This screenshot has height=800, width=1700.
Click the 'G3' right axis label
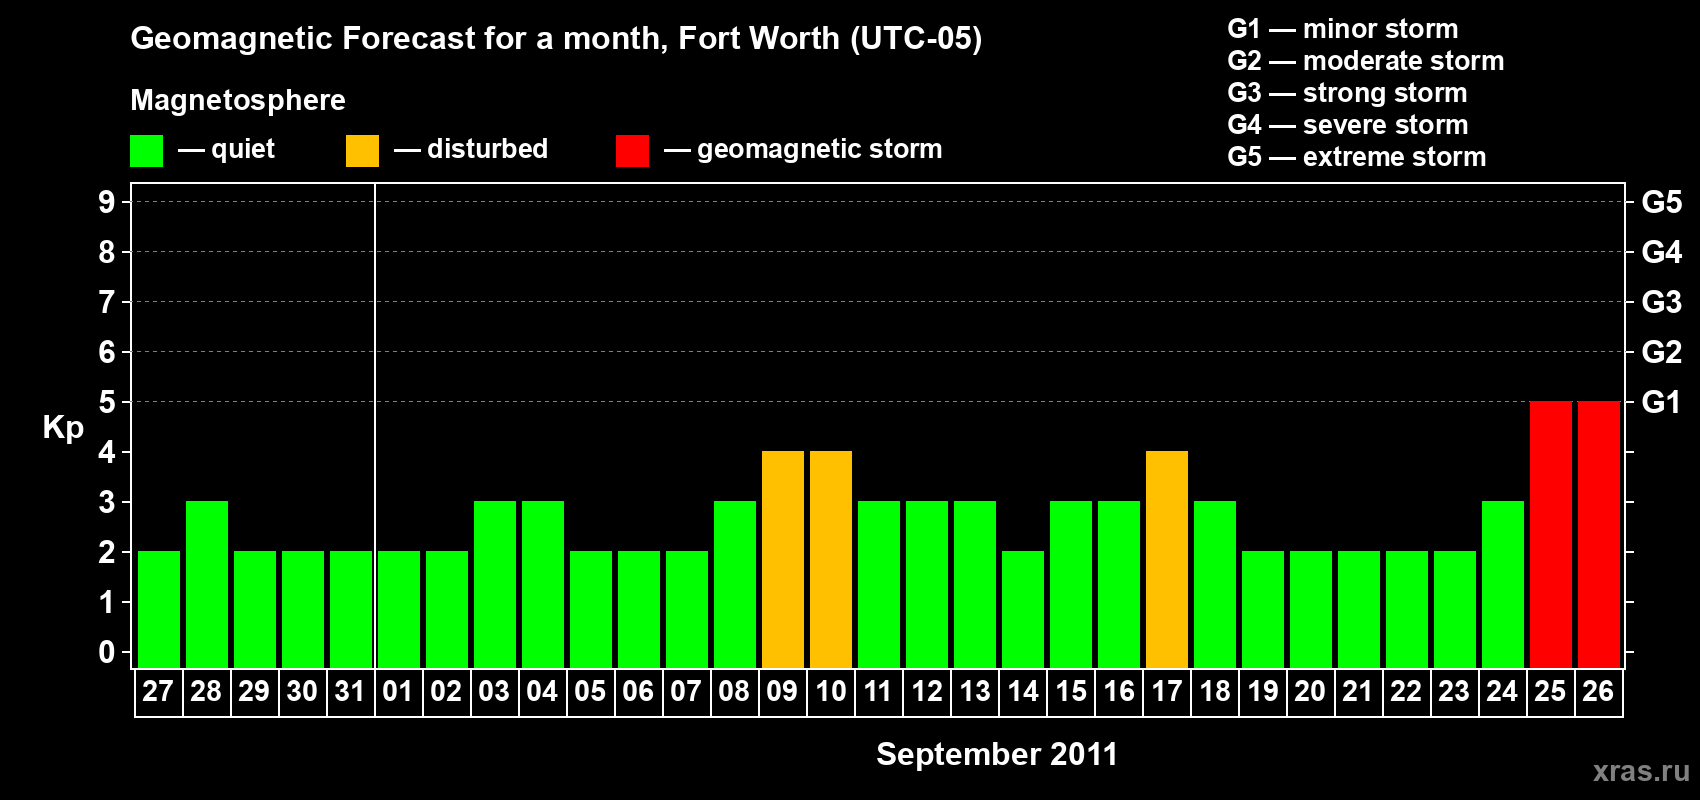1662,302
